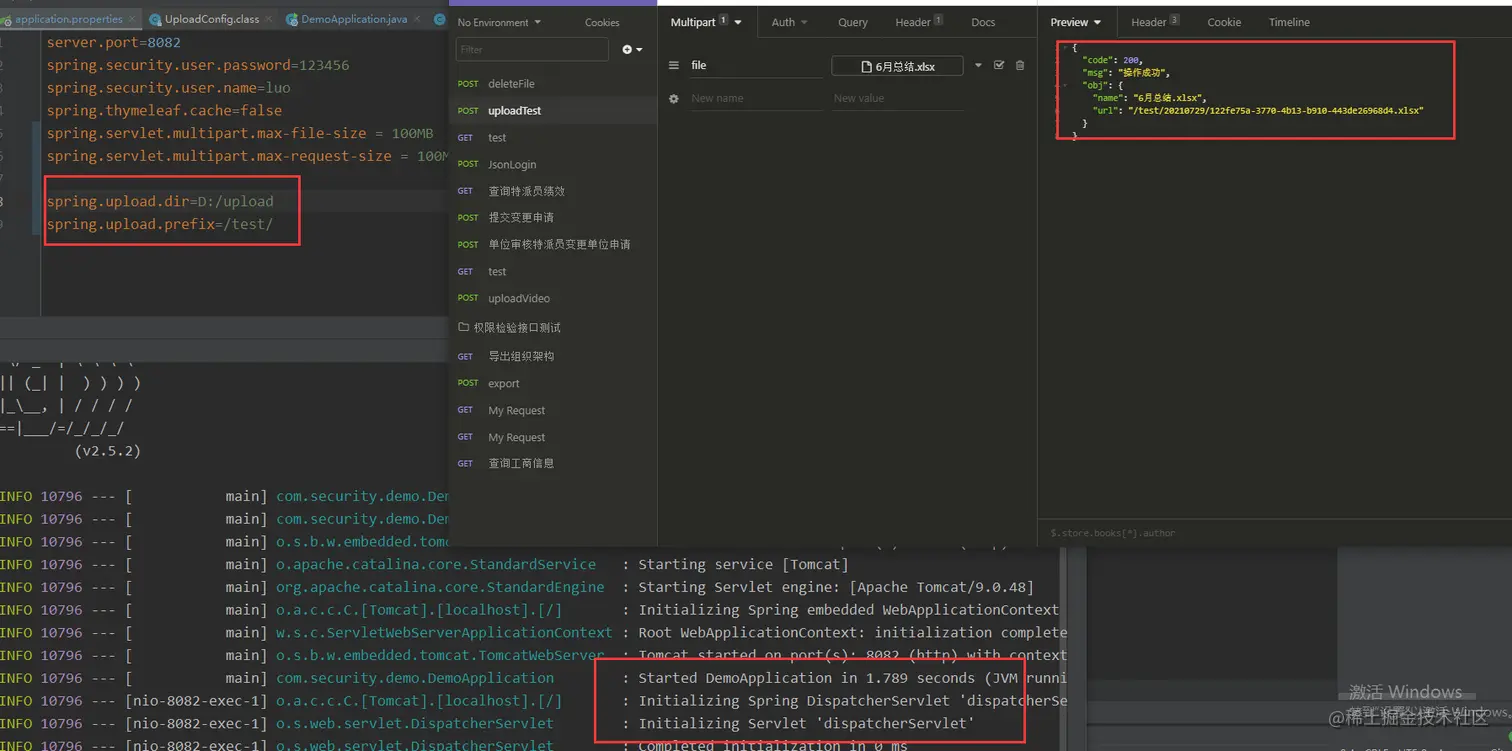Open the Multipart body type dropdown
The width and height of the screenshot is (1512, 751).
[x=706, y=22]
